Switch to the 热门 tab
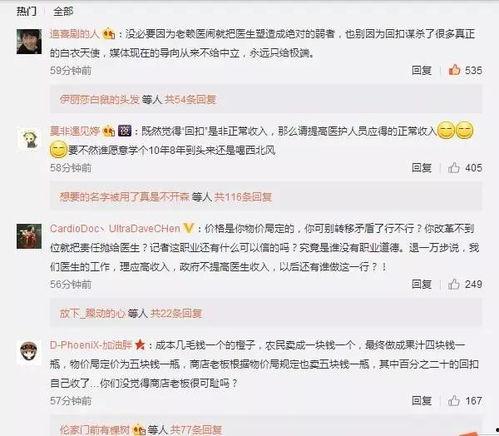The height and width of the screenshot is (436, 499). [x=26, y=11]
